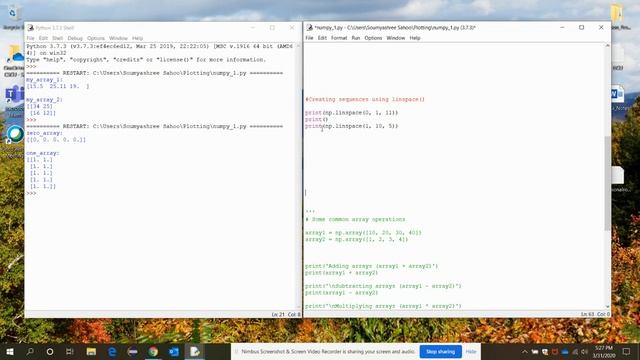Select the folder icon at desktop top-right
The height and width of the screenshot is (360, 640).
(617, 14)
